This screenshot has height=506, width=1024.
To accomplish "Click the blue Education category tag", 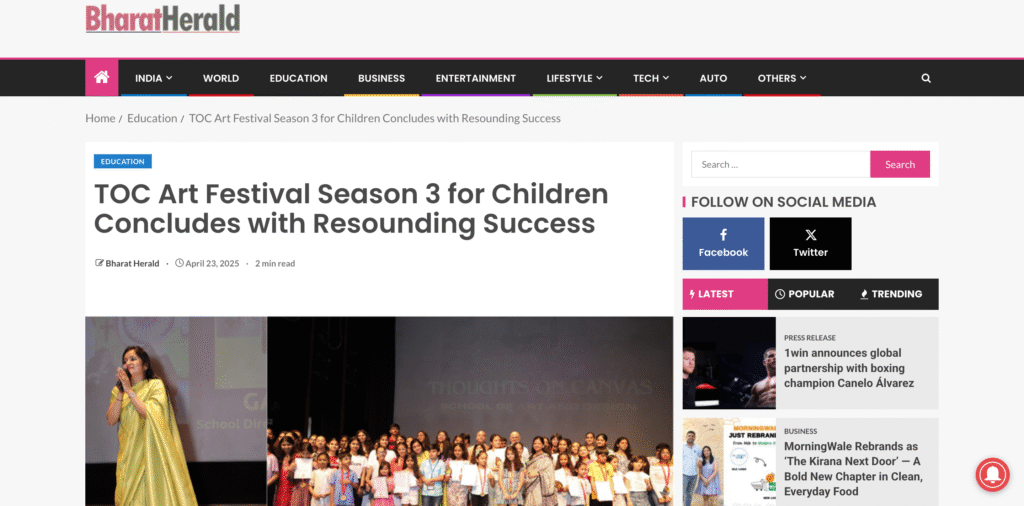I will (x=123, y=161).
